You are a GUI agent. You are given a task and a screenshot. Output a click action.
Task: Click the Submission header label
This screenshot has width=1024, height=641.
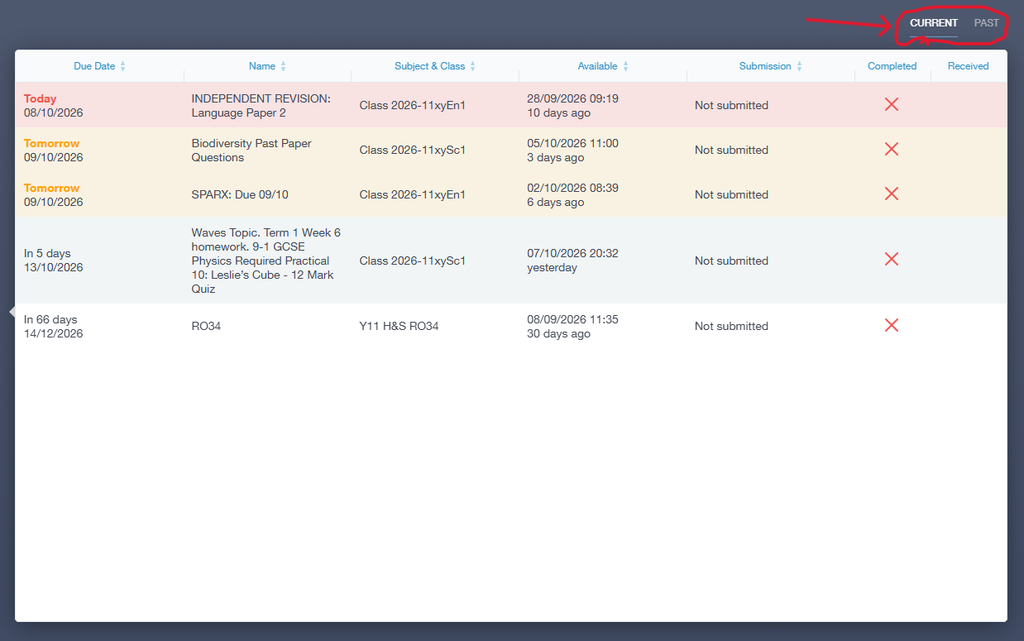tap(765, 66)
